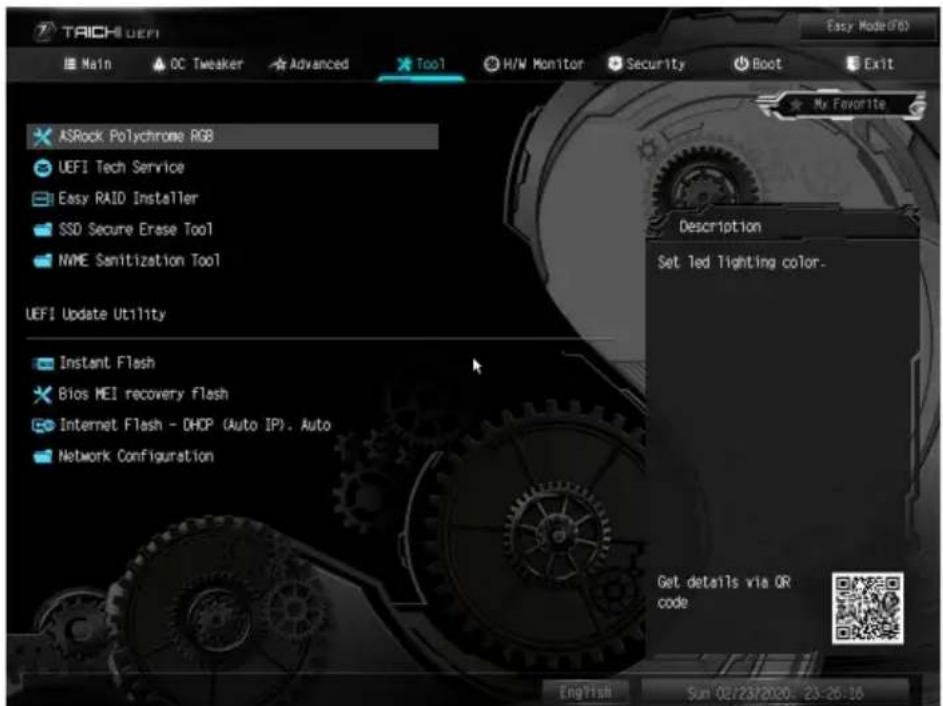This screenshot has height=706, width=943.
Task: Click the Tool tab wrench icon
Action: [405, 64]
